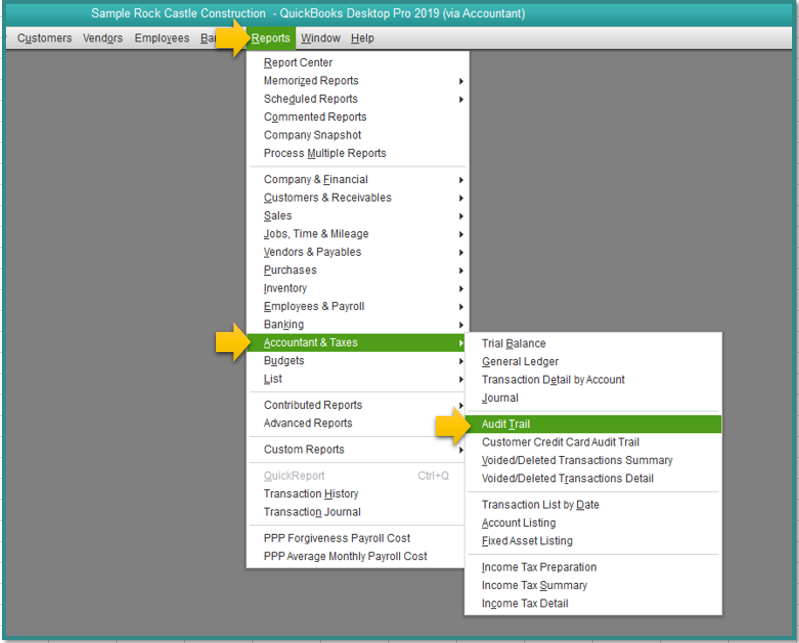Open the Customers menu
The width and height of the screenshot is (799, 643).
44,38
